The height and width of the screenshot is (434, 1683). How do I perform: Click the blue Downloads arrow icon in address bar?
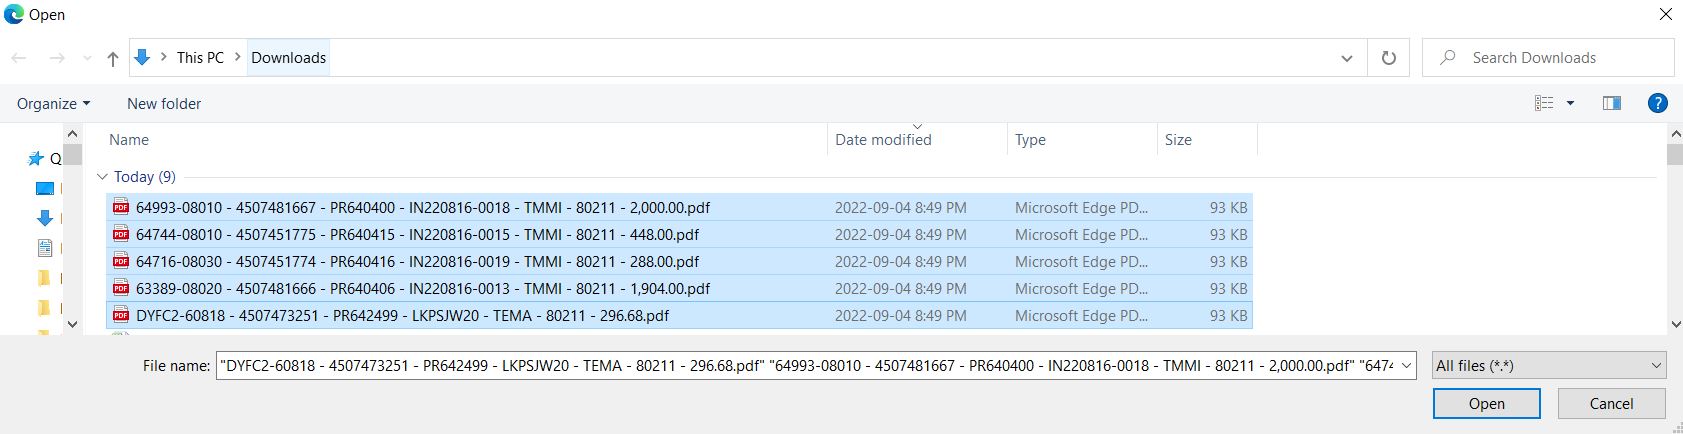coord(142,58)
